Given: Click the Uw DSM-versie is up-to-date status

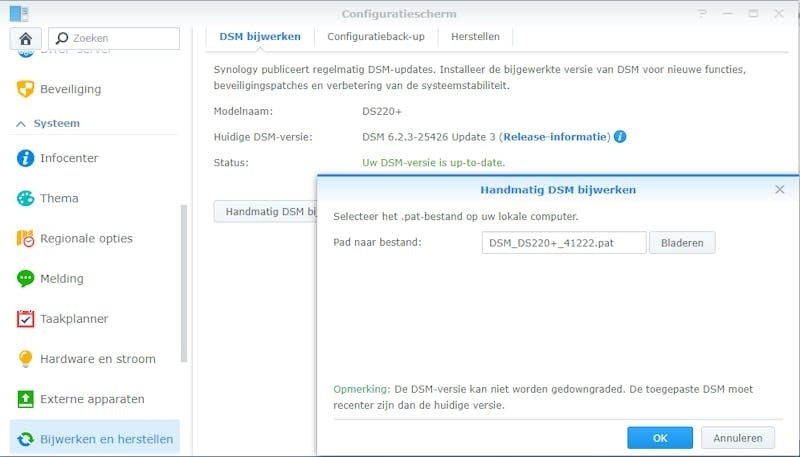Looking at the screenshot, I should (x=433, y=163).
